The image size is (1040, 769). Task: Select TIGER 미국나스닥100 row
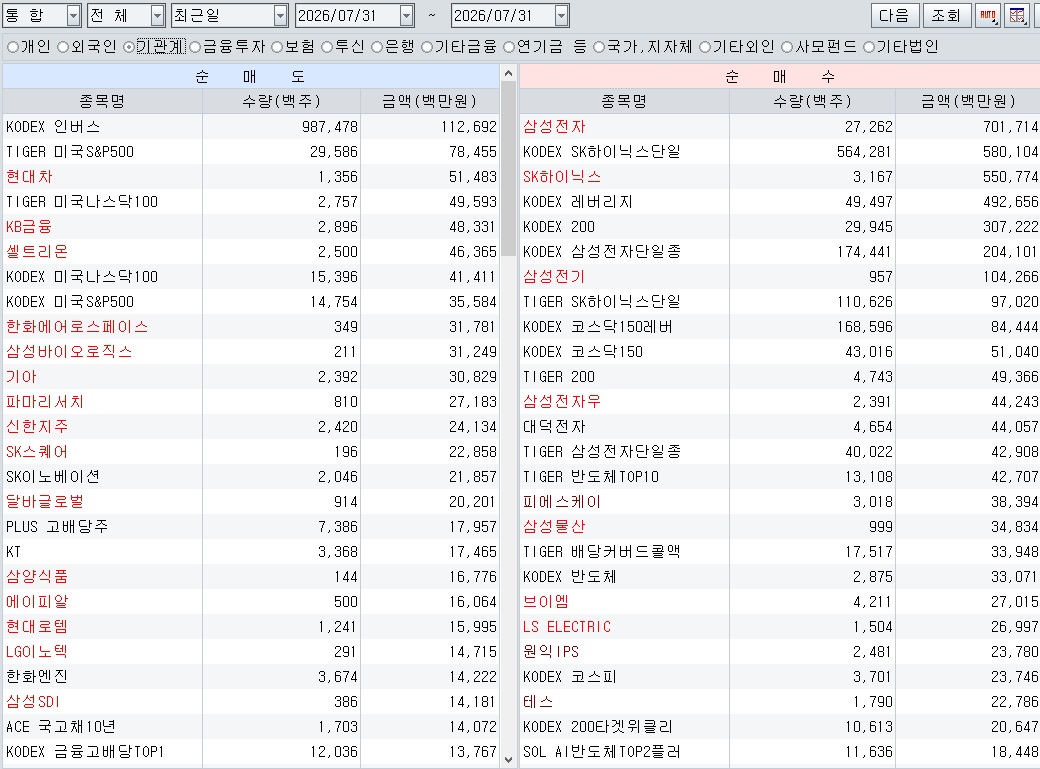pyautogui.click(x=251, y=202)
